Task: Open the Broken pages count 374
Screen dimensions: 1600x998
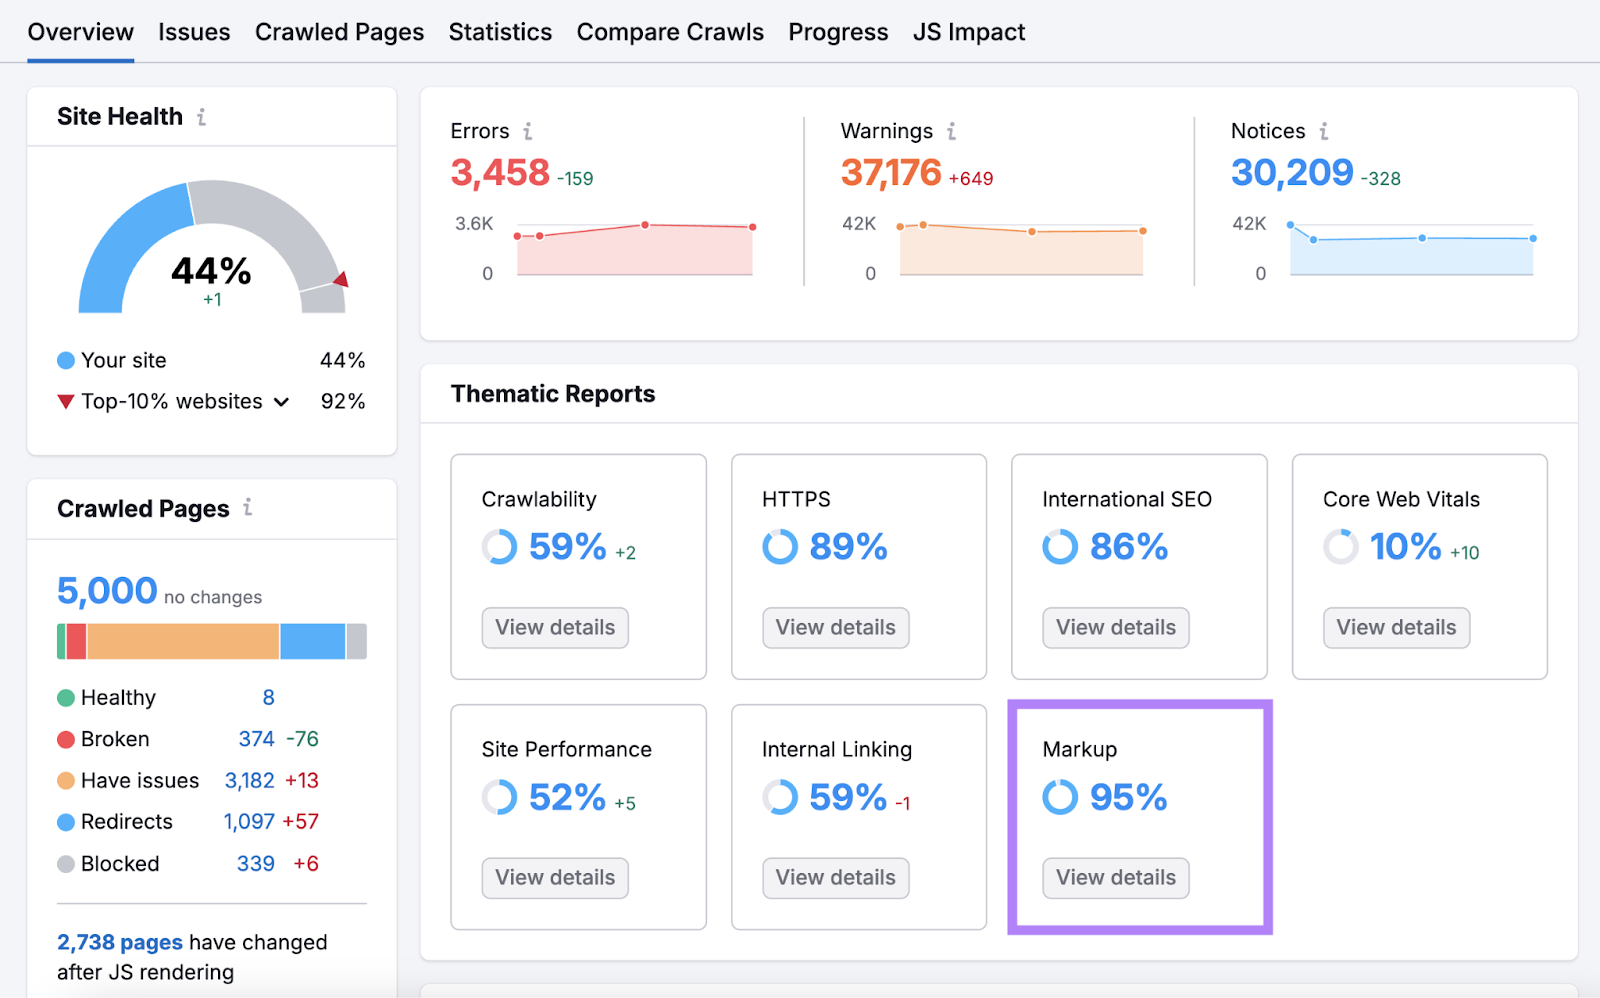Action: pos(256,739)
